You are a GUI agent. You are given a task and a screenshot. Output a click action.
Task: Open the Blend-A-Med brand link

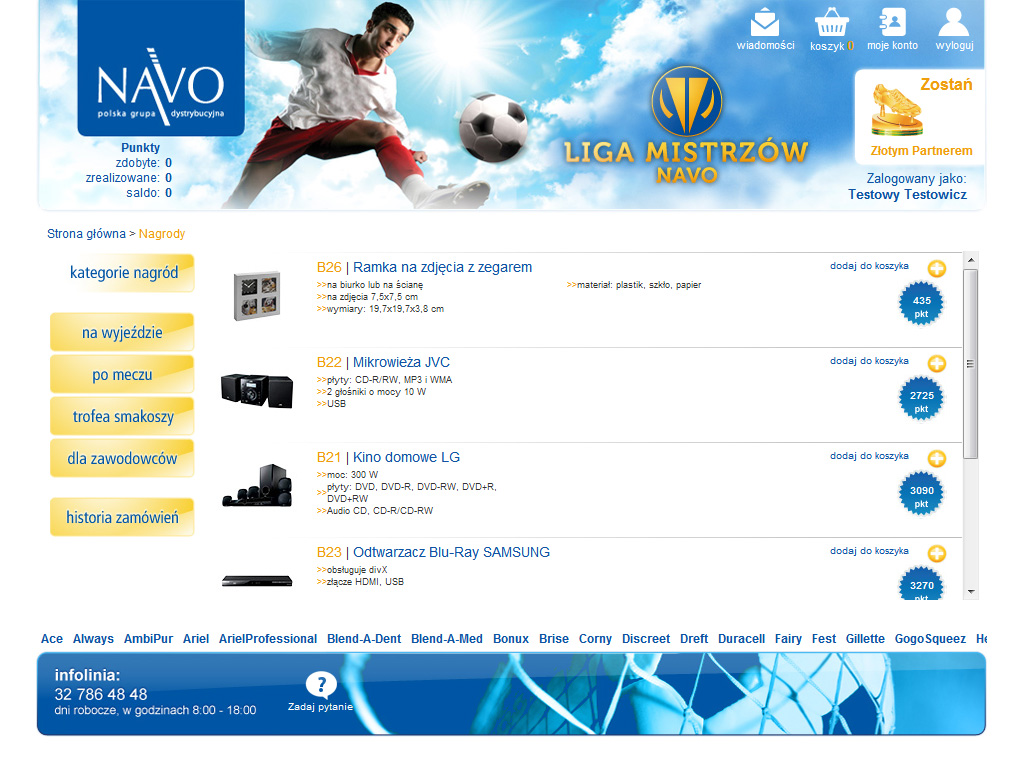(x=447, y=639)
